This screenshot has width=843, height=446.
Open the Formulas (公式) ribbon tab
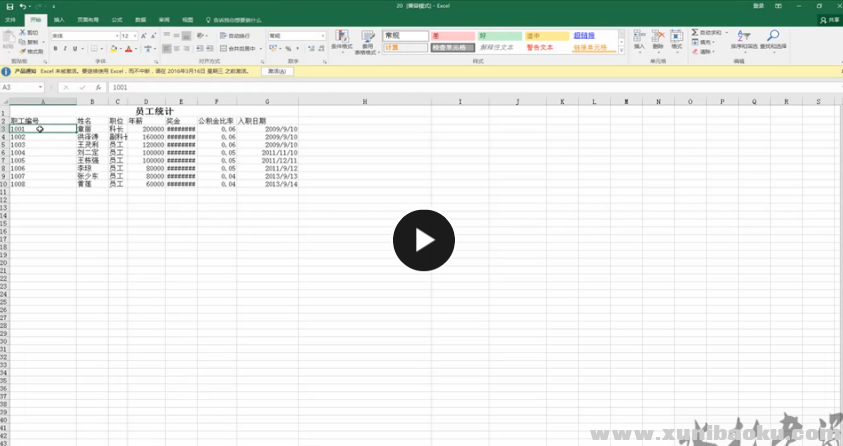point(117,19)
